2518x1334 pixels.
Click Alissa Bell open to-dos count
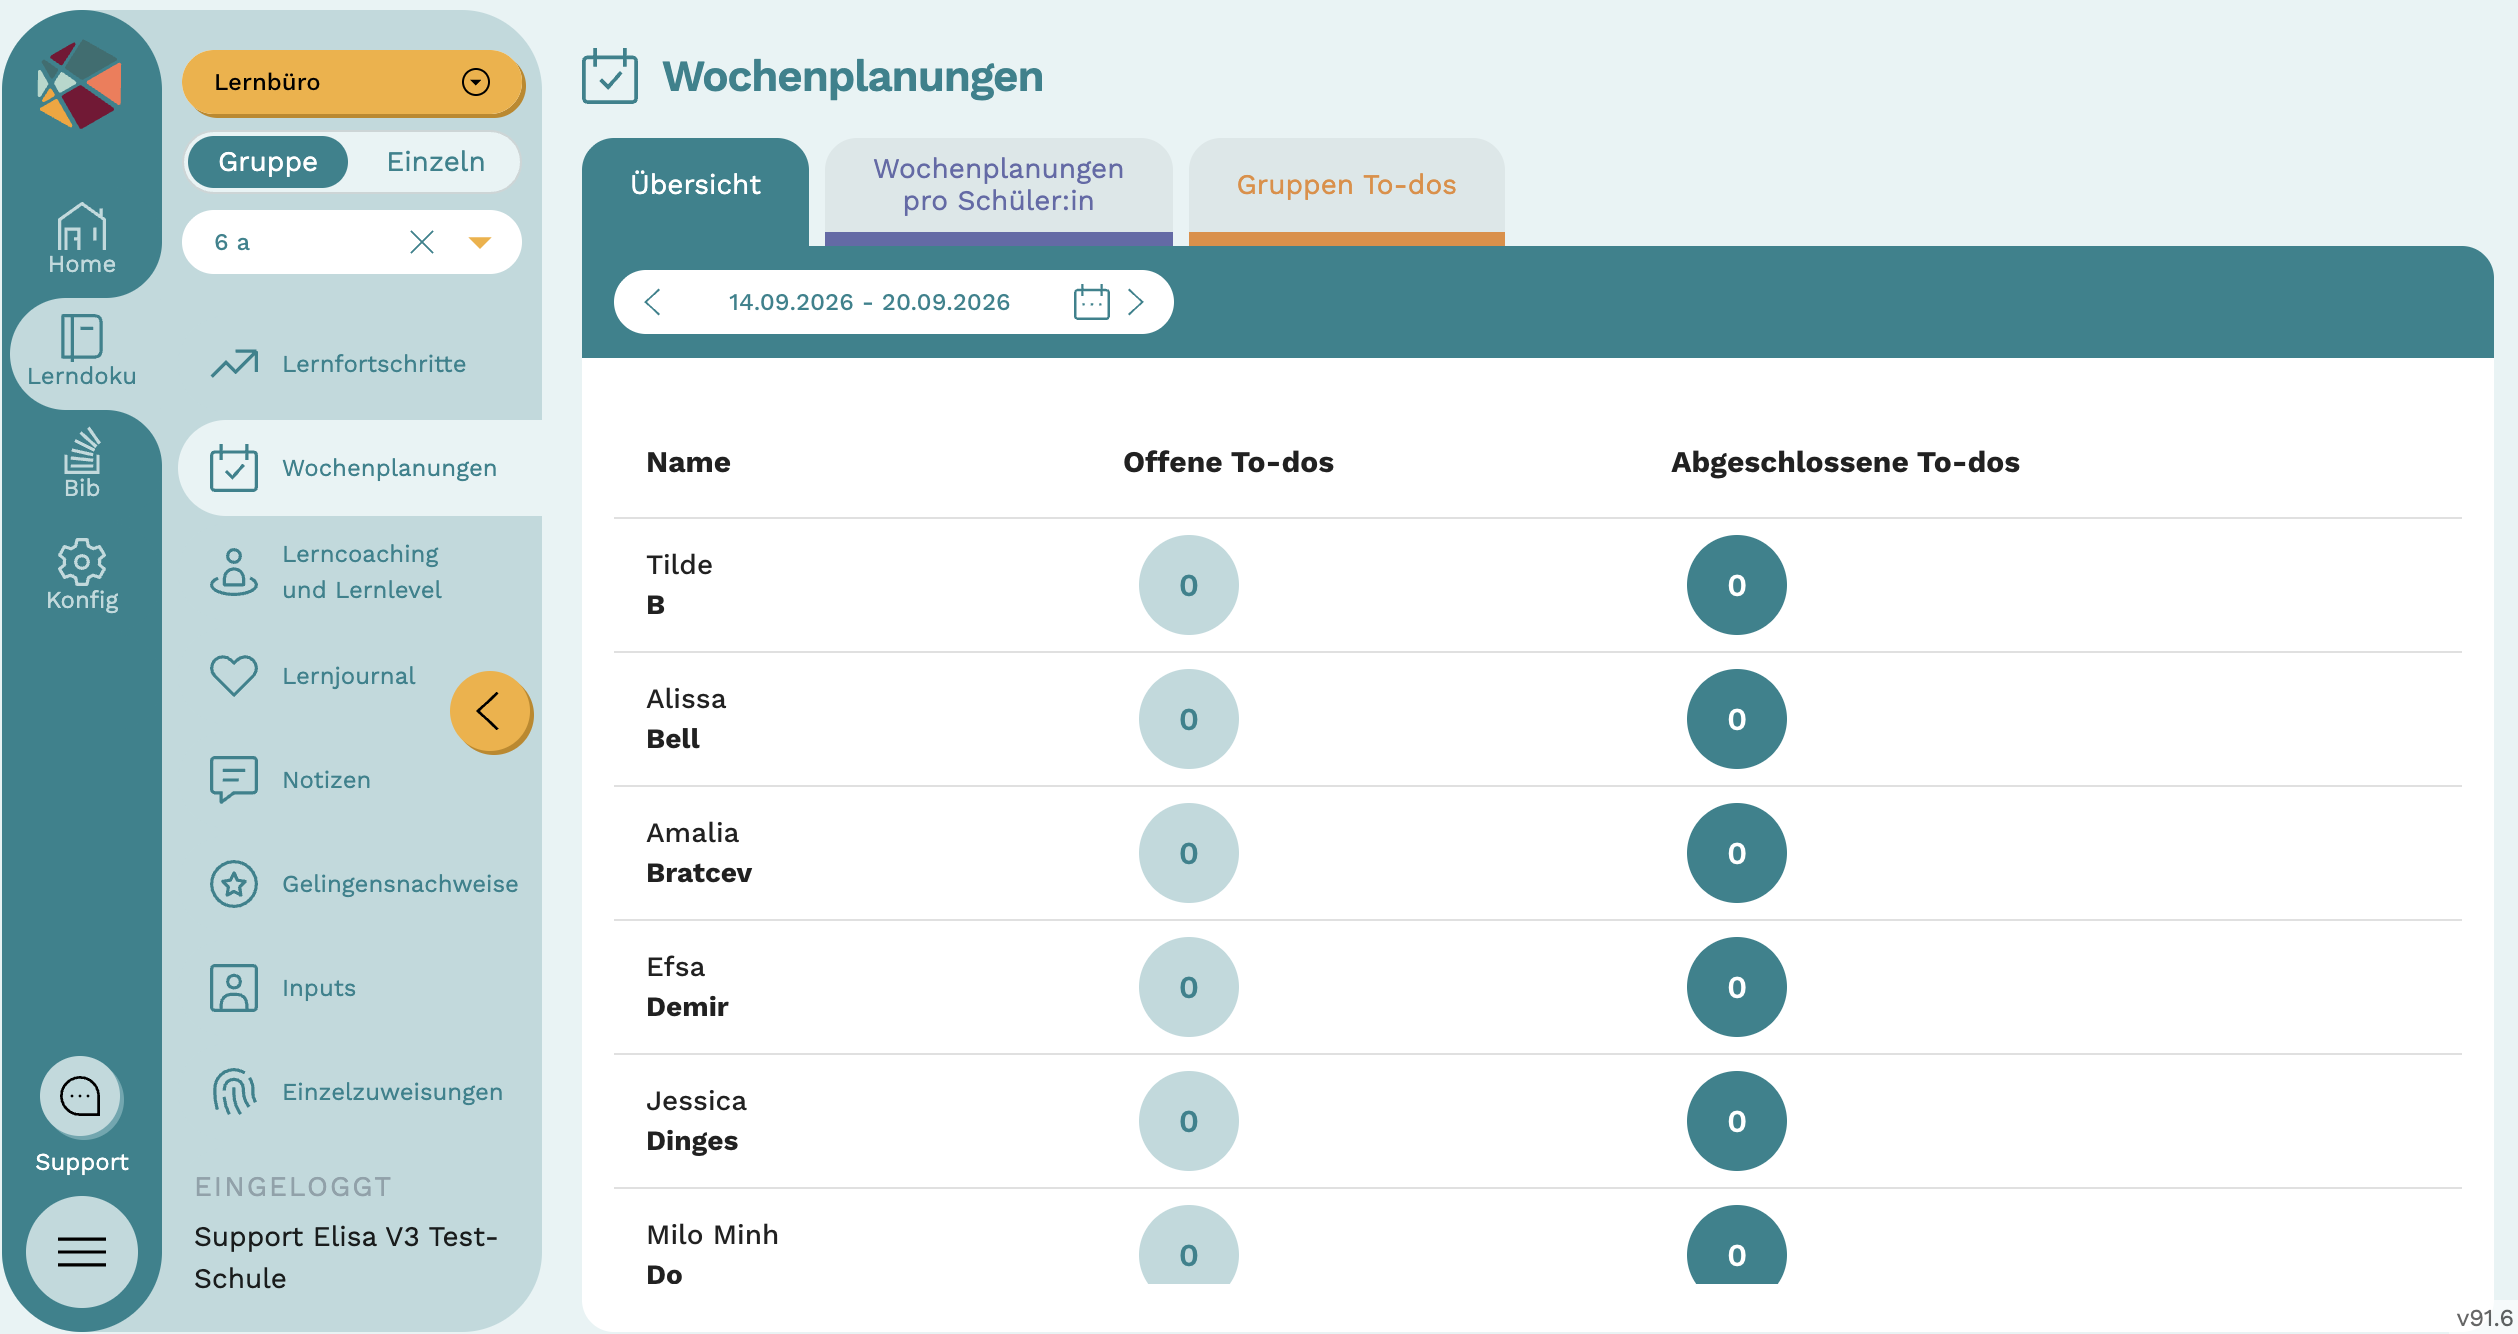point(1188,719)
